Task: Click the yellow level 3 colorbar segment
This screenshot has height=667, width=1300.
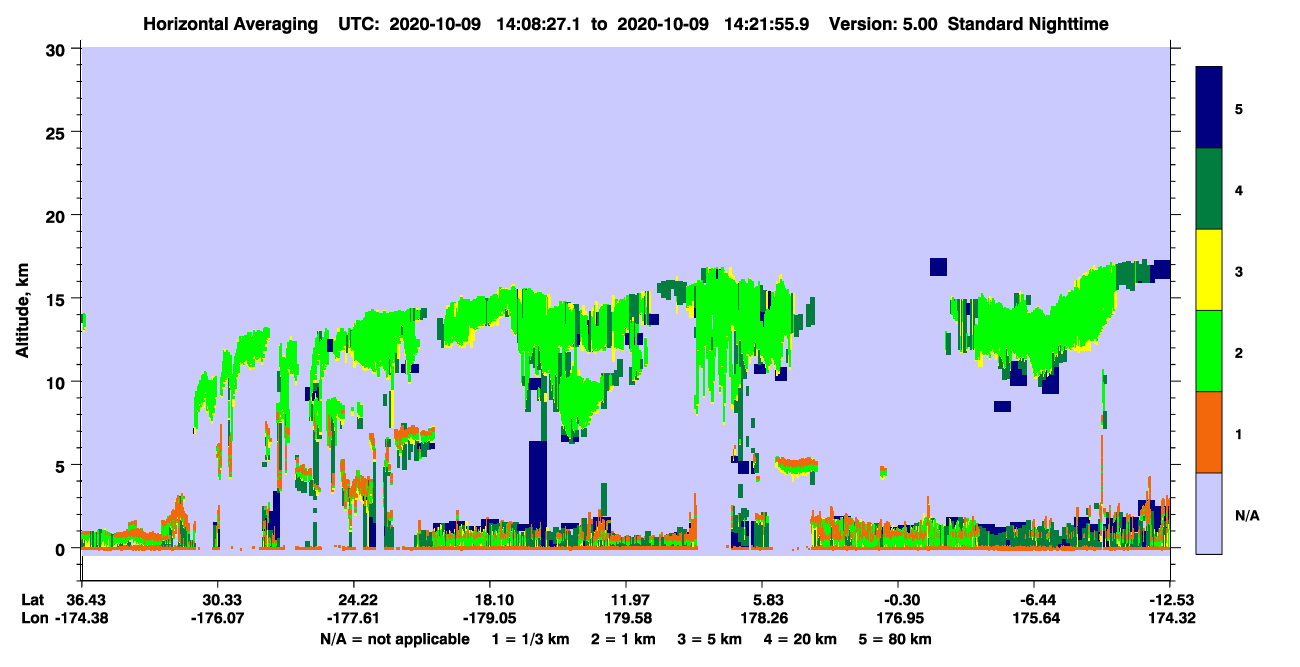Action: click(x=1209, y=269)
